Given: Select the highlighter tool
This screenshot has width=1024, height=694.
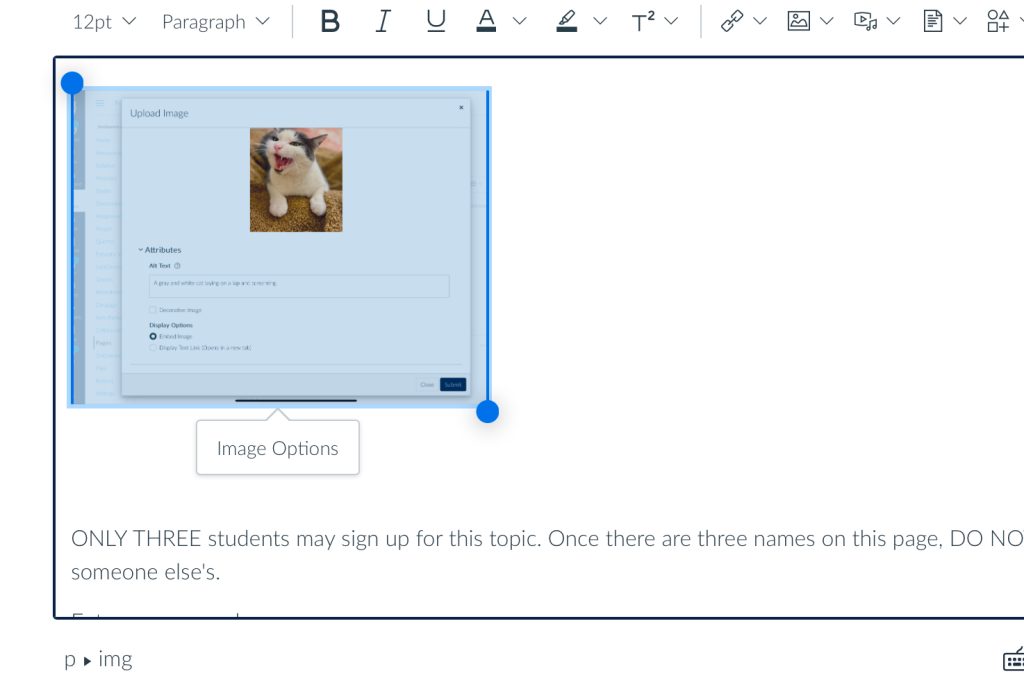Looking at the screenshot, I should pos(567,21).
